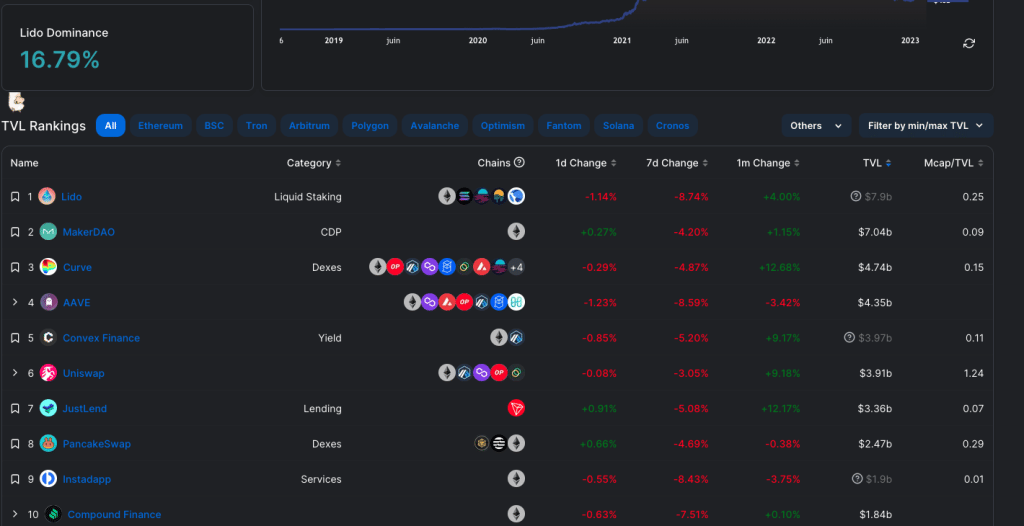Open the PancakeSwap protocol link
Viewport: 1024px width, 526px height.
(97, 444)
